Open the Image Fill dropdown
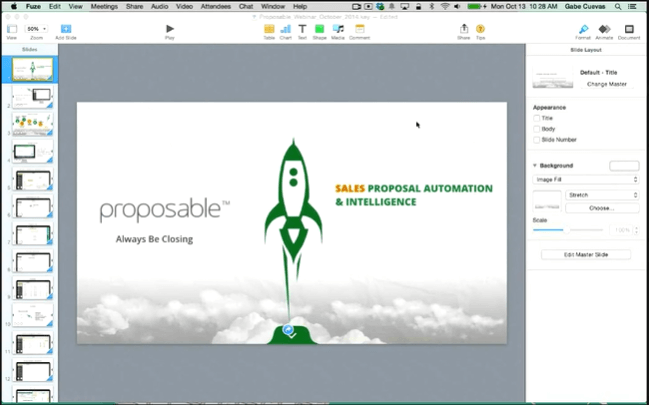 (586, 180)
